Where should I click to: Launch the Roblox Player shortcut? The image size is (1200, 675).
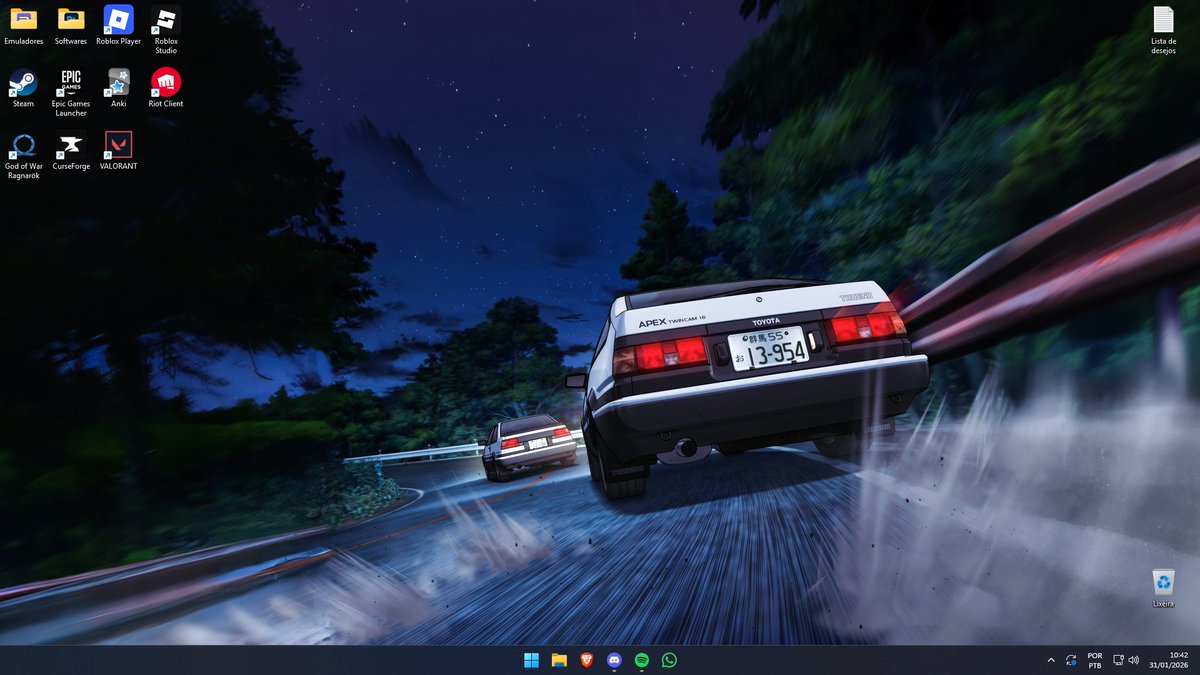click(118, 25)
